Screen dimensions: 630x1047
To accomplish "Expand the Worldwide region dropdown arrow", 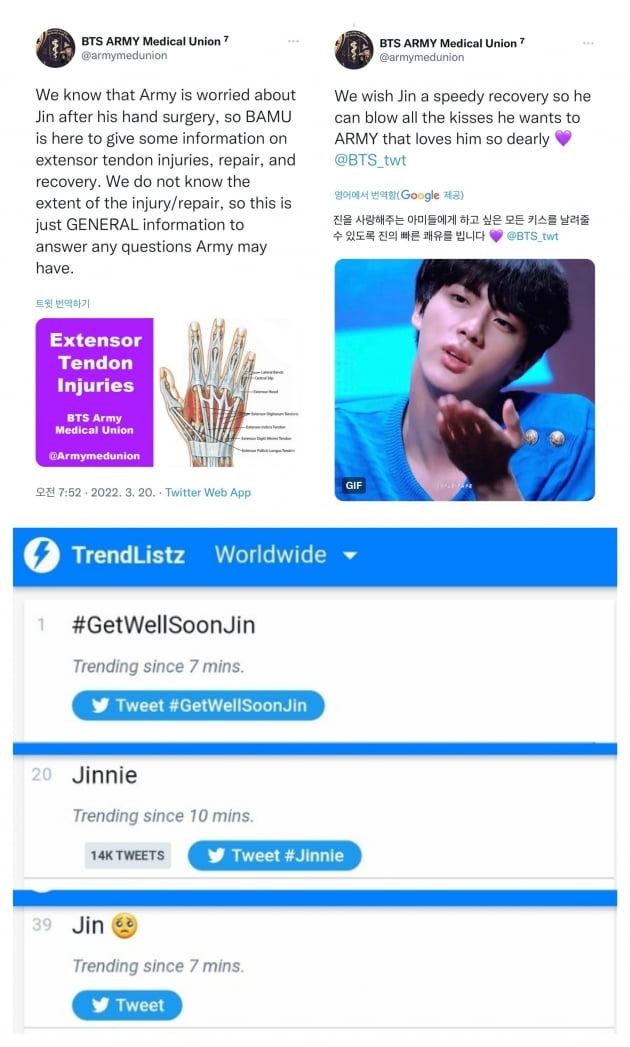I will tap(350, 555).
